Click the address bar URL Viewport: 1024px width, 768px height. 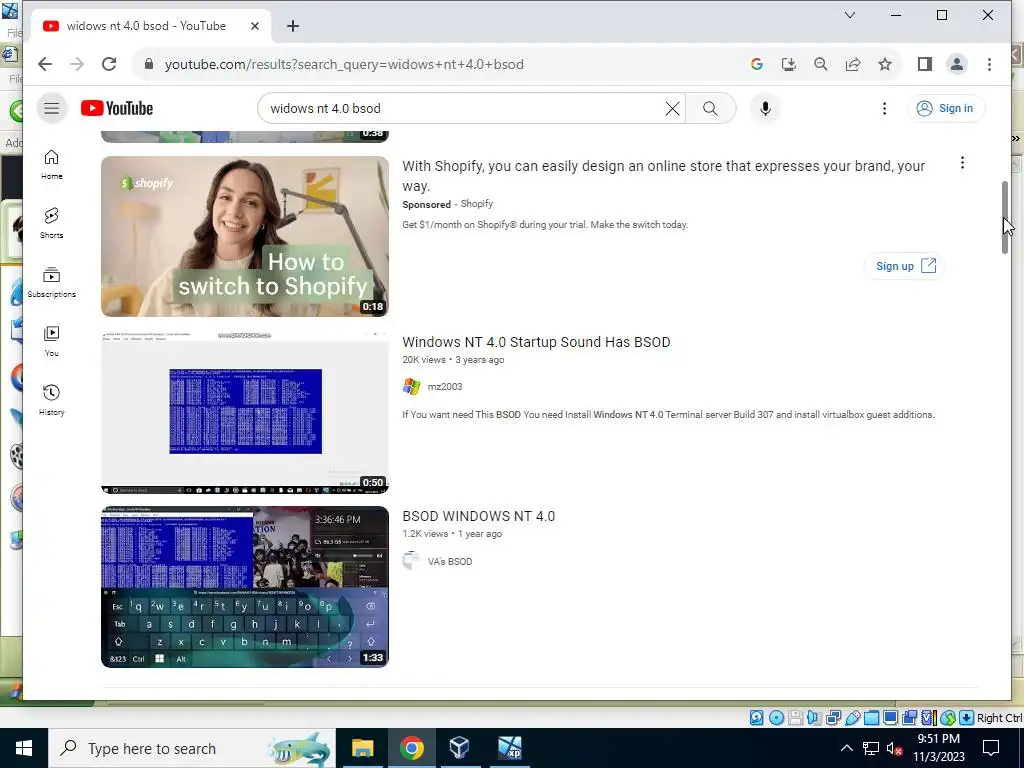344,65
